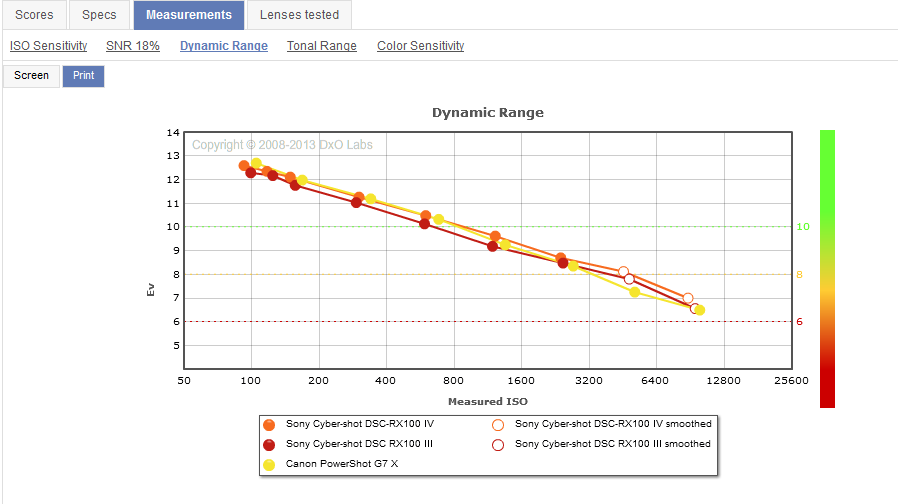Screen dimensions: 898x504
Task: Open the Scores tab
Action: [x=34, y=15]
